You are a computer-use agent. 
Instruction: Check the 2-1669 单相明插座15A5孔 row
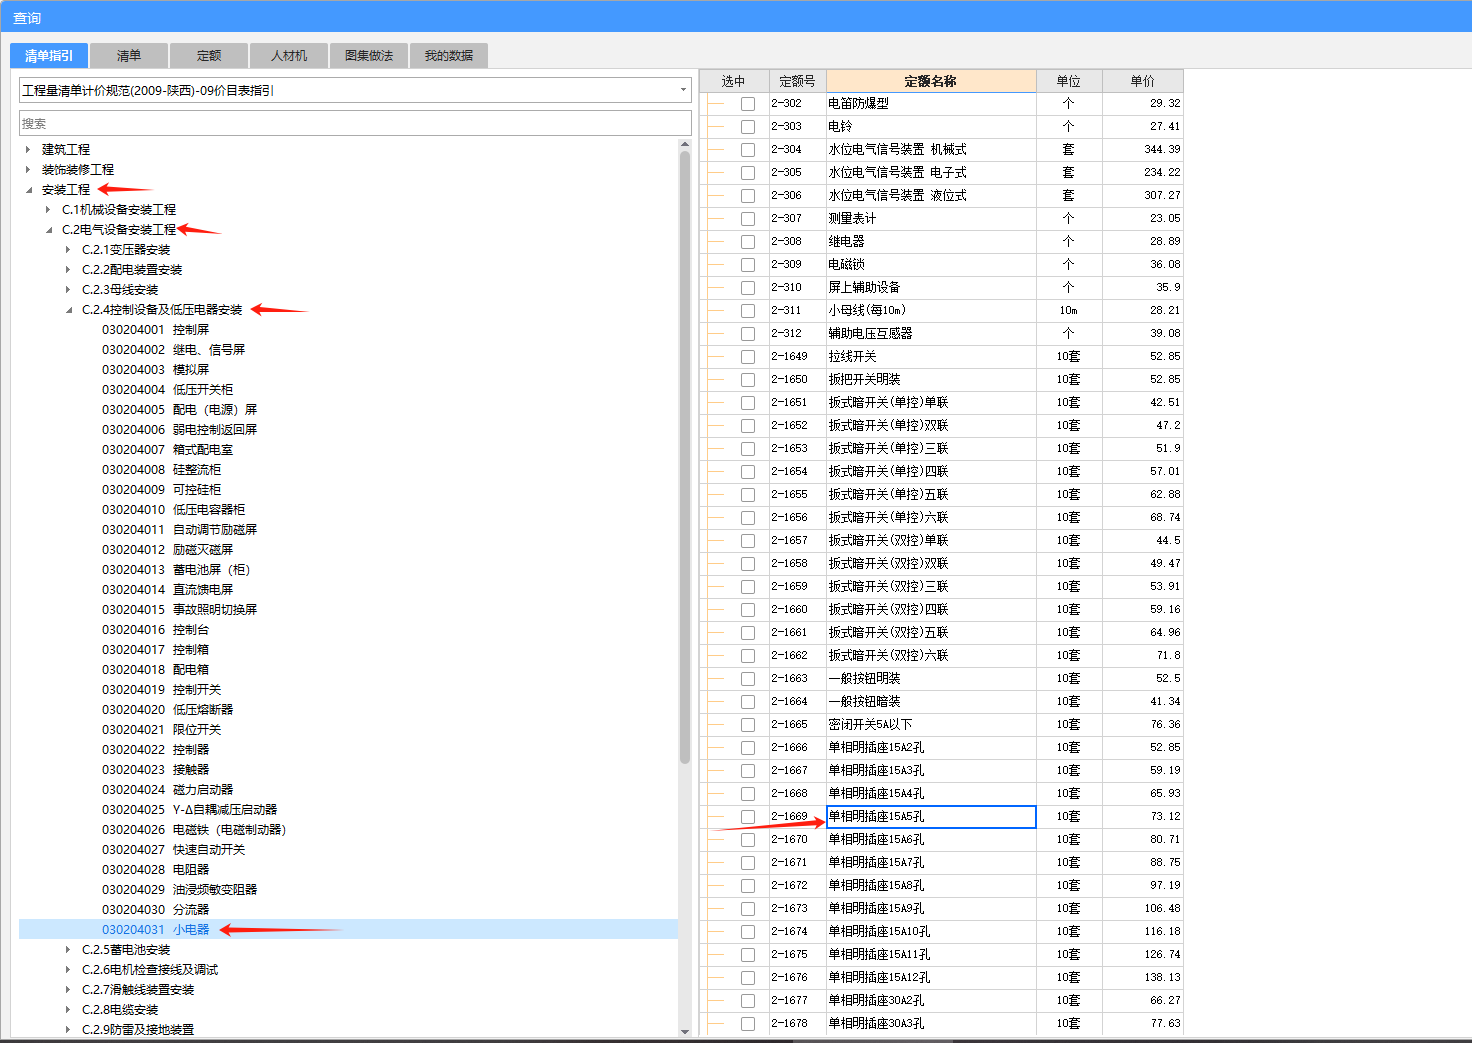point(748,817)
